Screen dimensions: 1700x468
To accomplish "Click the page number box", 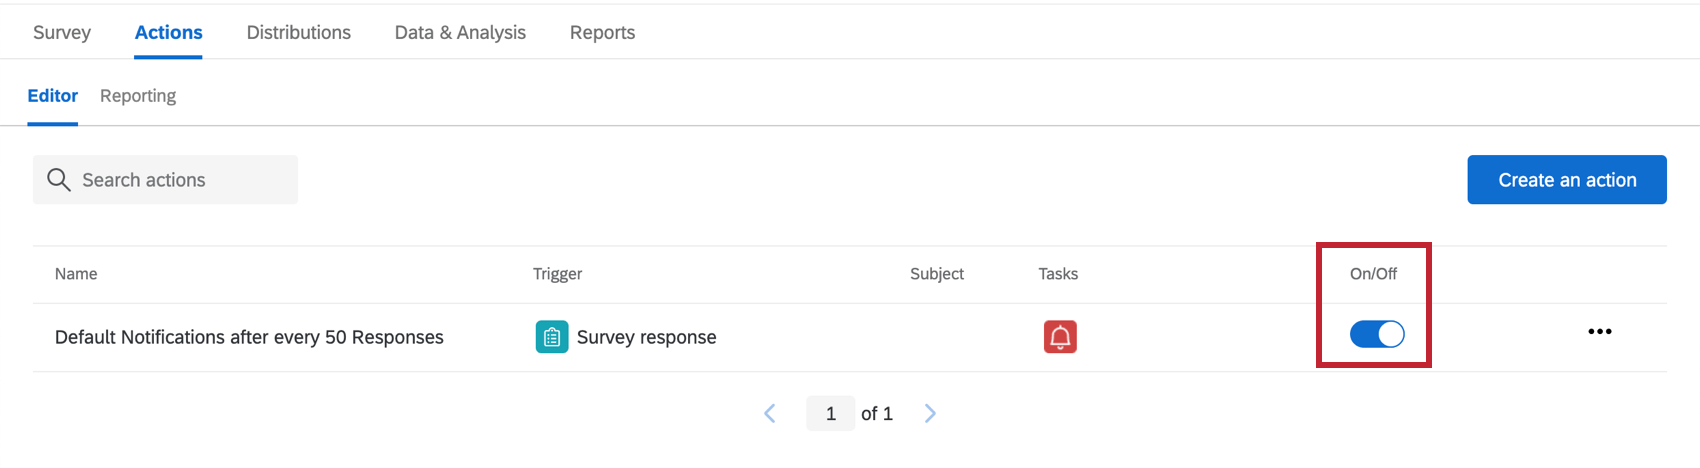I will click(830, 413).
